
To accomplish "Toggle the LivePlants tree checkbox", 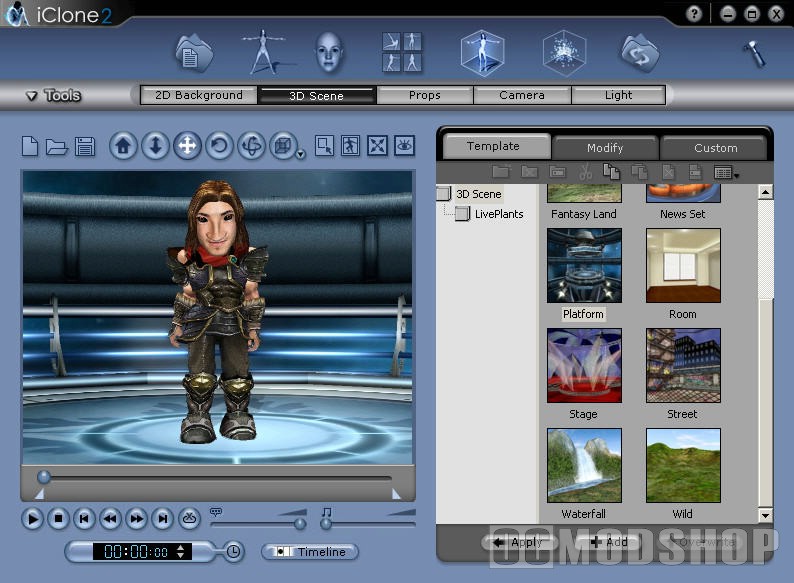I will click(x=462, y=214).
